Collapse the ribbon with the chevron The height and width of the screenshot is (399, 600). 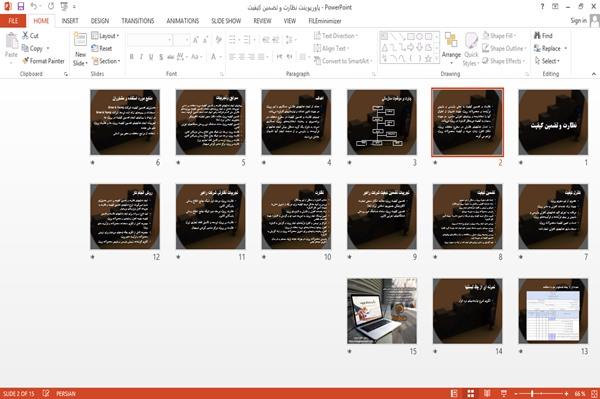593,74
